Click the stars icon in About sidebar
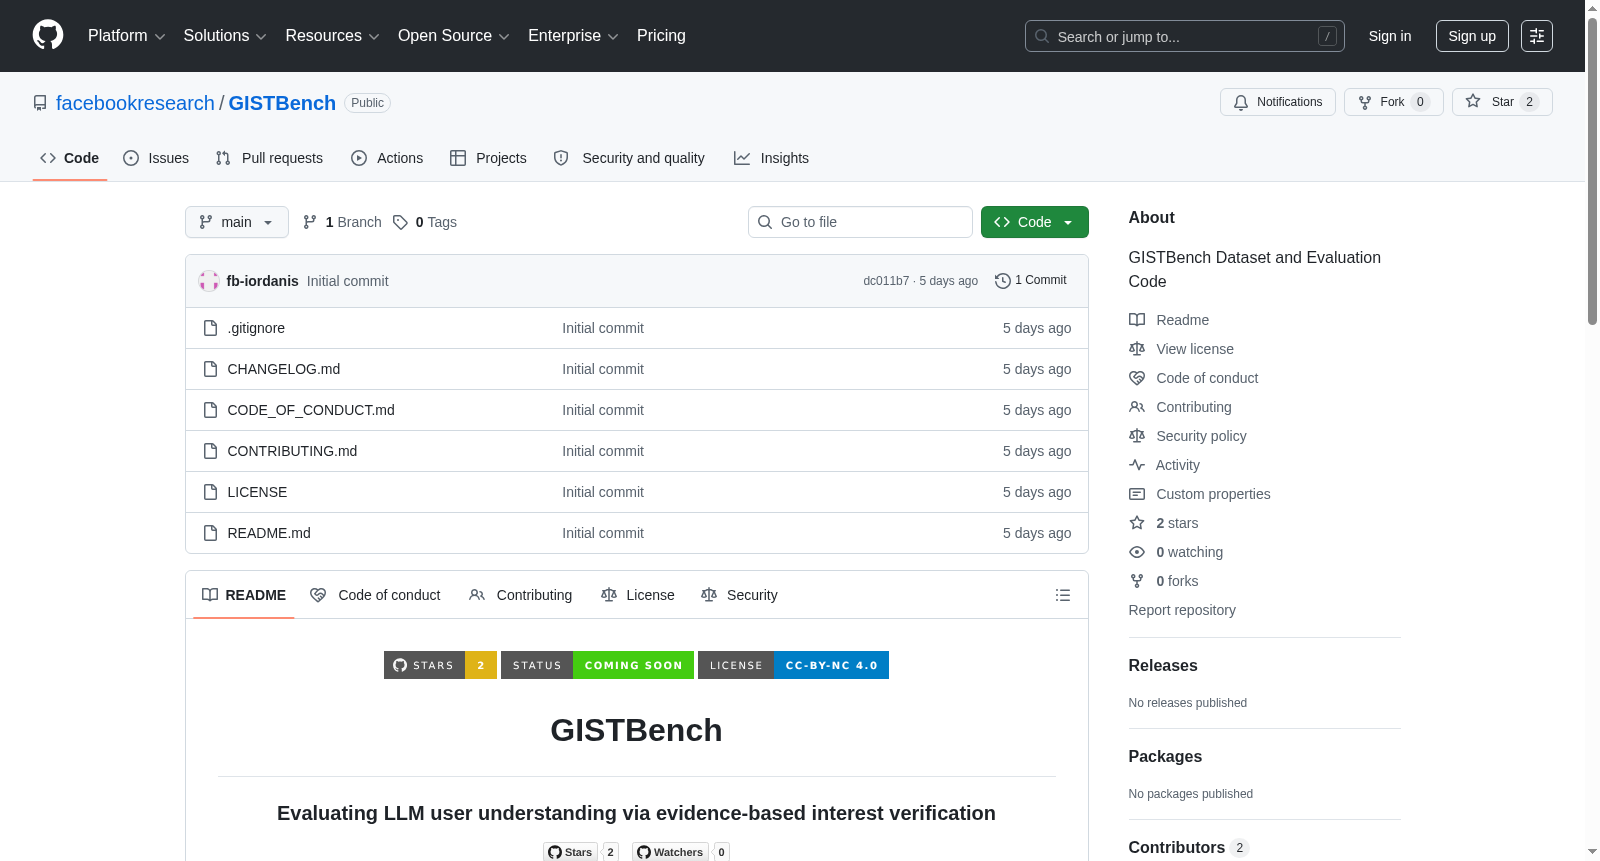Image resolution: width=1600 pixels, height=861 pixels. 1137,523
